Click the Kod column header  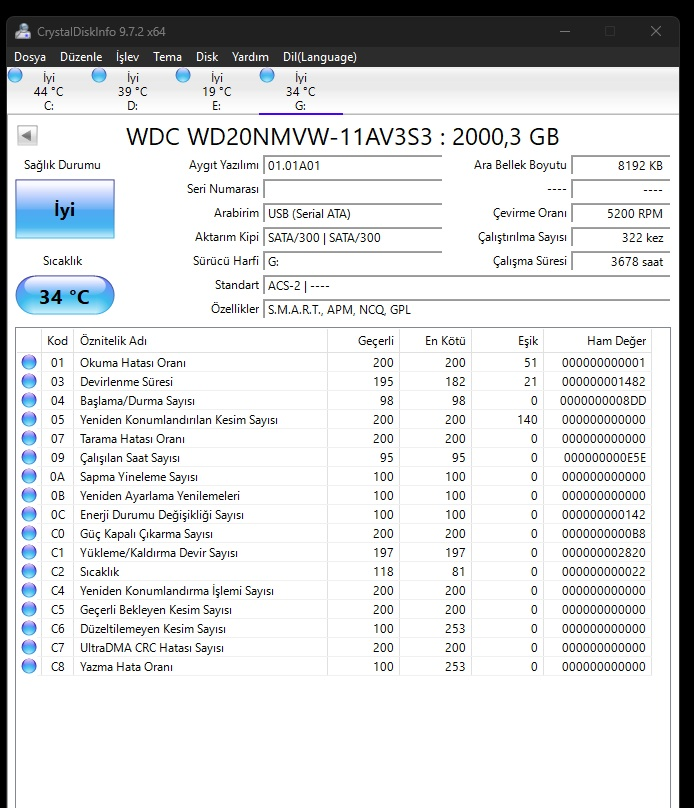tap(57, 341)
